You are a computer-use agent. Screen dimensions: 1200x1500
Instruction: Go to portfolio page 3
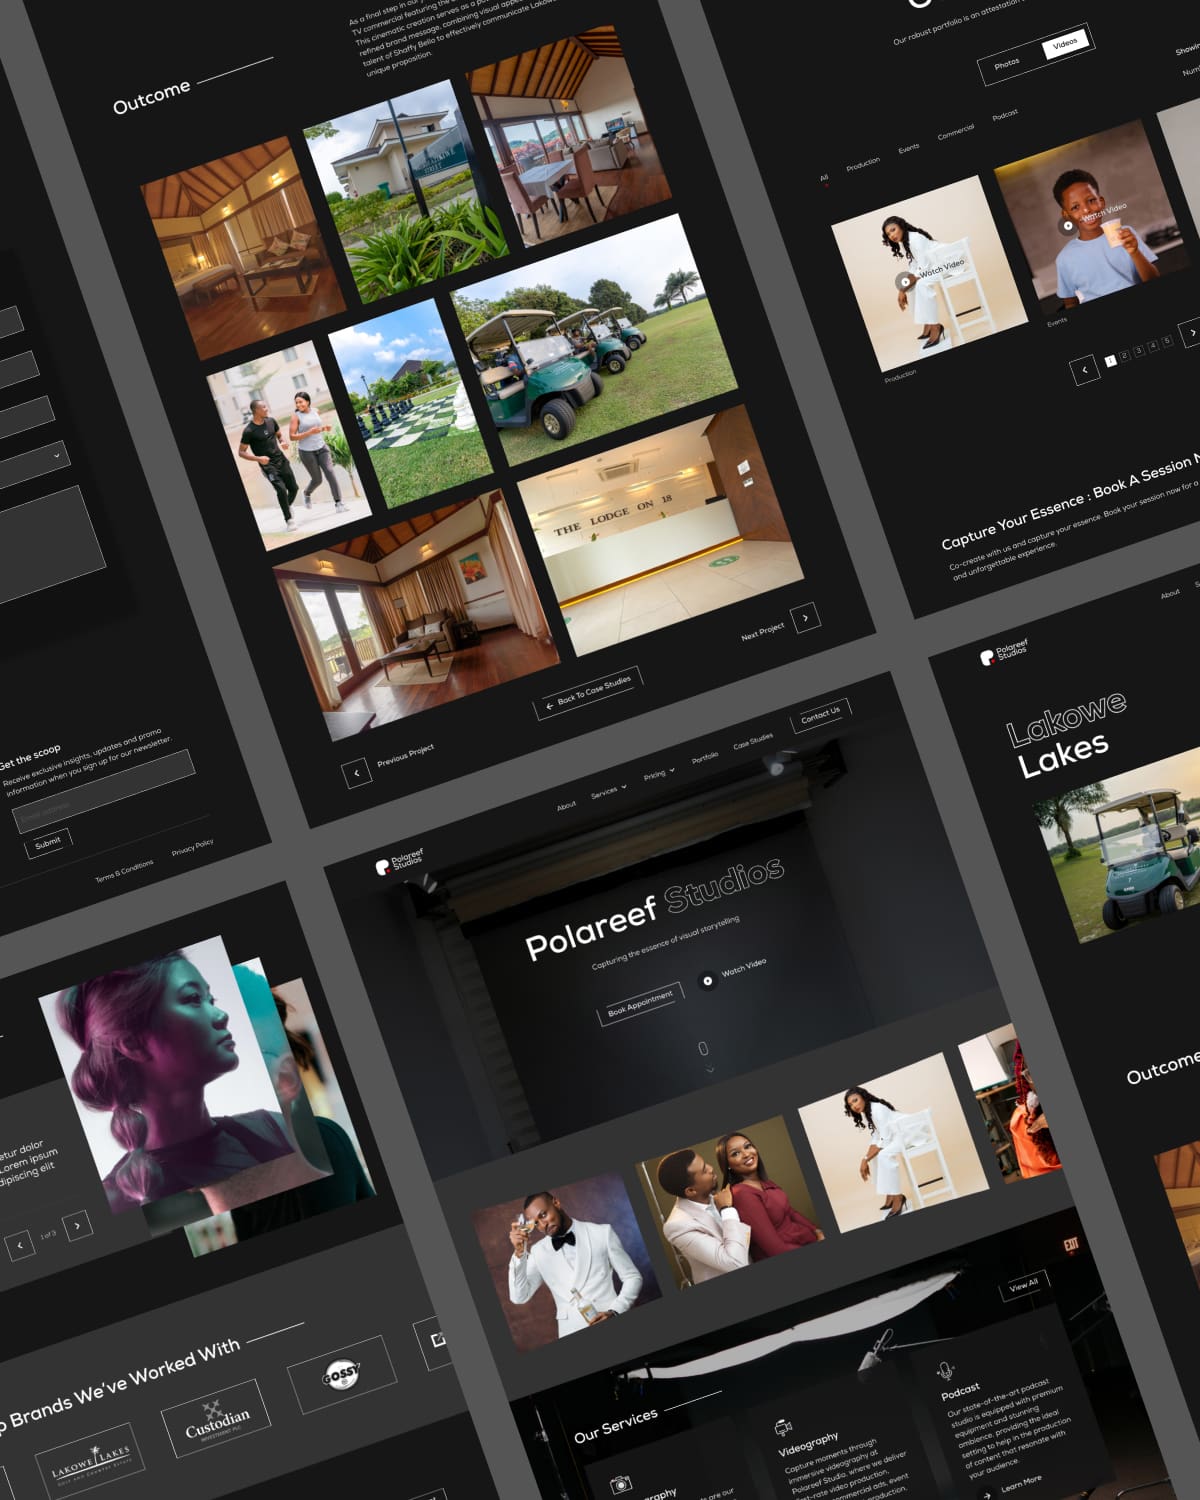pyautogui.click(x=1138, y=351)
